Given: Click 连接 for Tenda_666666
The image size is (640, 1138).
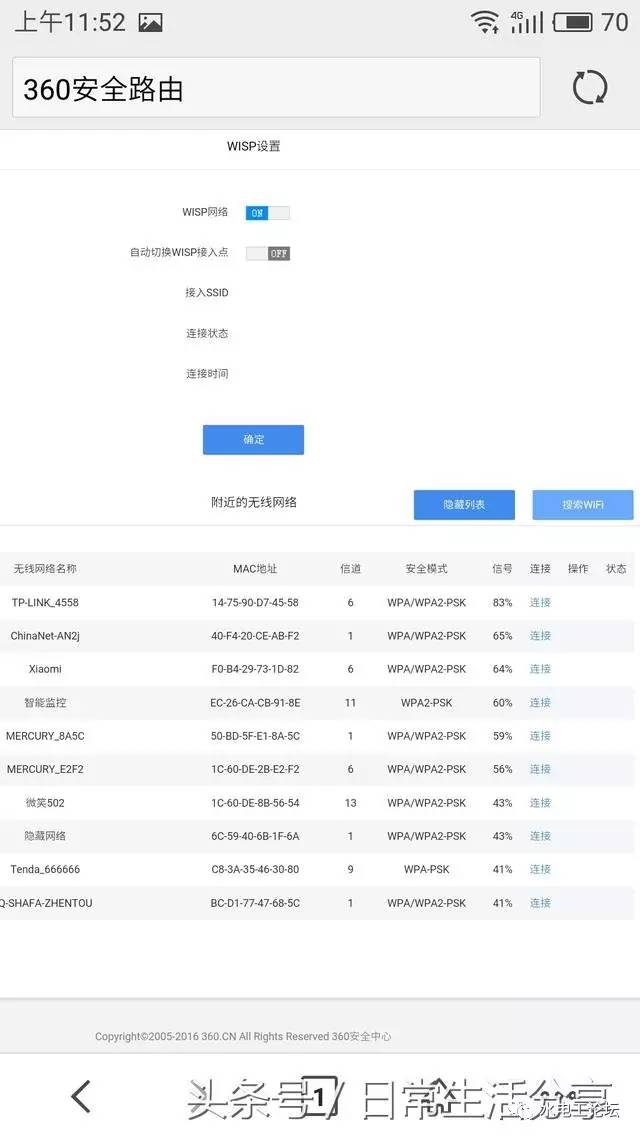Looking at the screenshot, I should [540, 870].
